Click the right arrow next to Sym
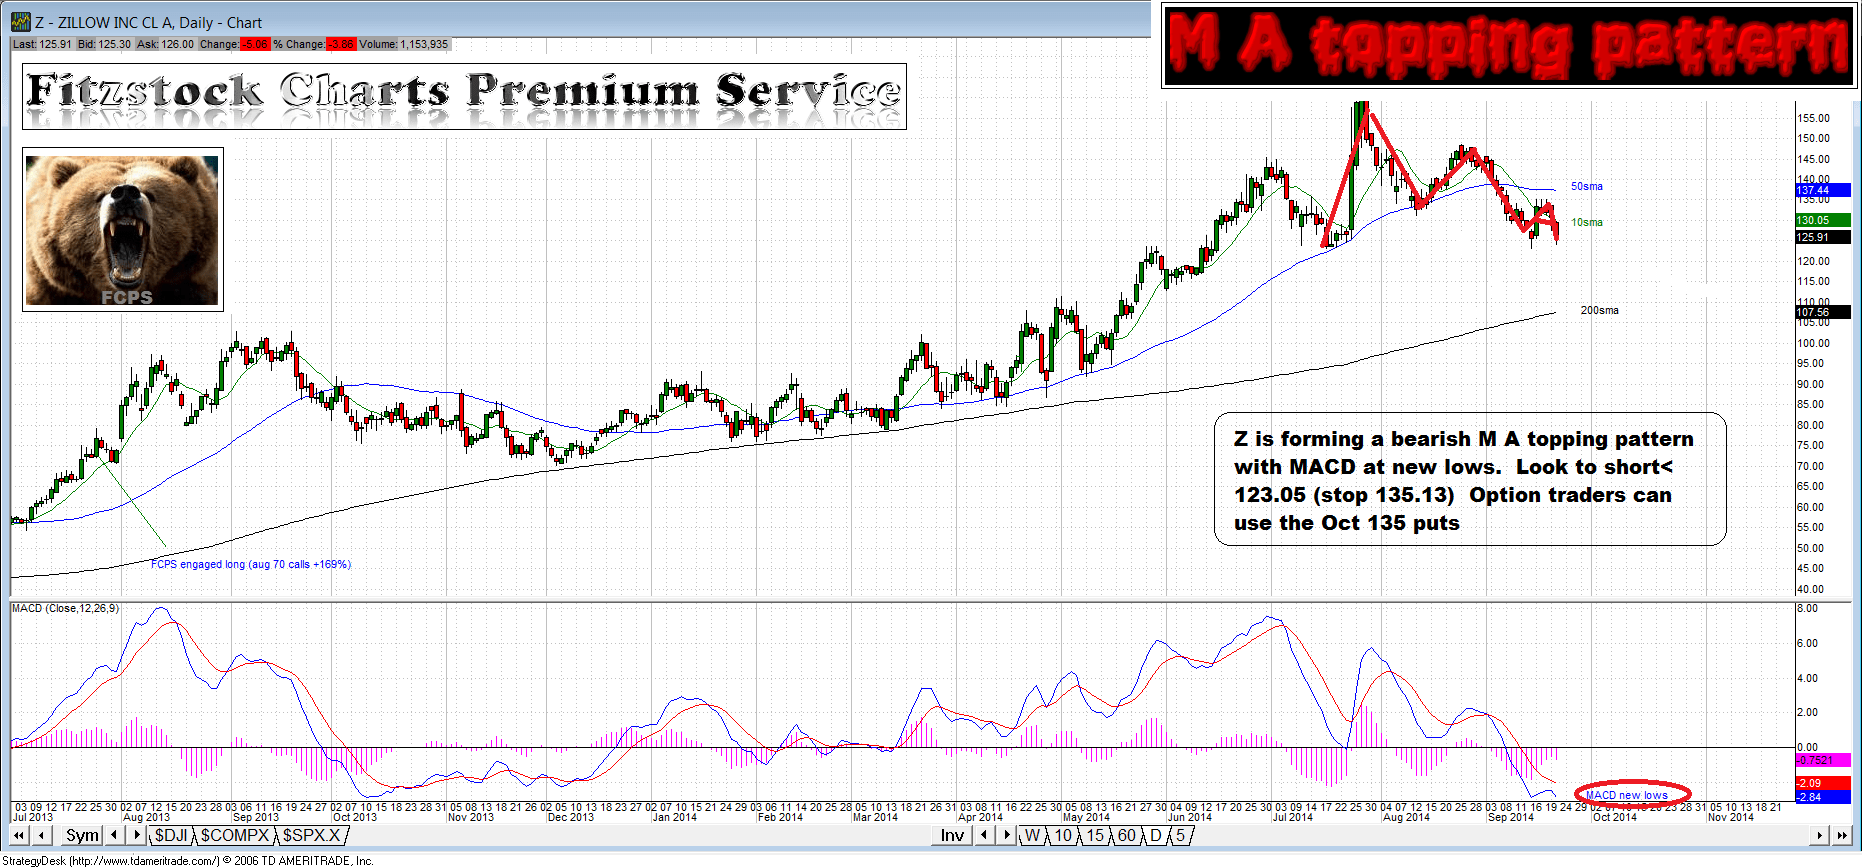 point(137,835)
